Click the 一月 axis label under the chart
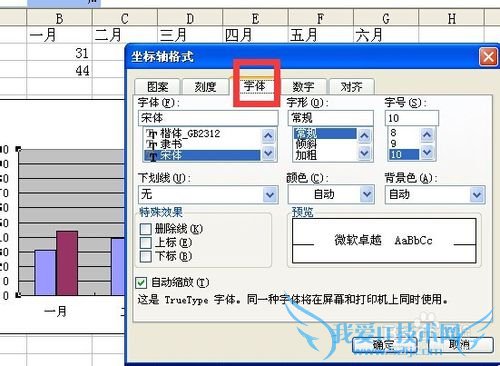Image resolution: width=500 pixels, height=366 pixels. coord(55,312)
